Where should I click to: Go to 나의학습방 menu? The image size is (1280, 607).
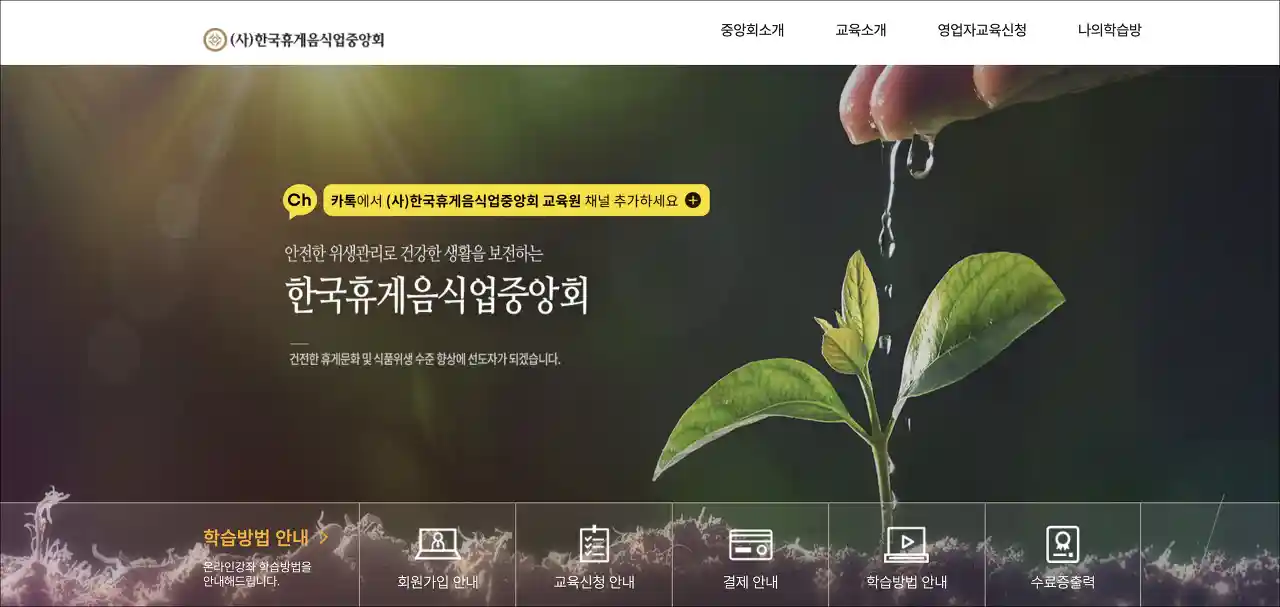click(x=1109, y=30)
